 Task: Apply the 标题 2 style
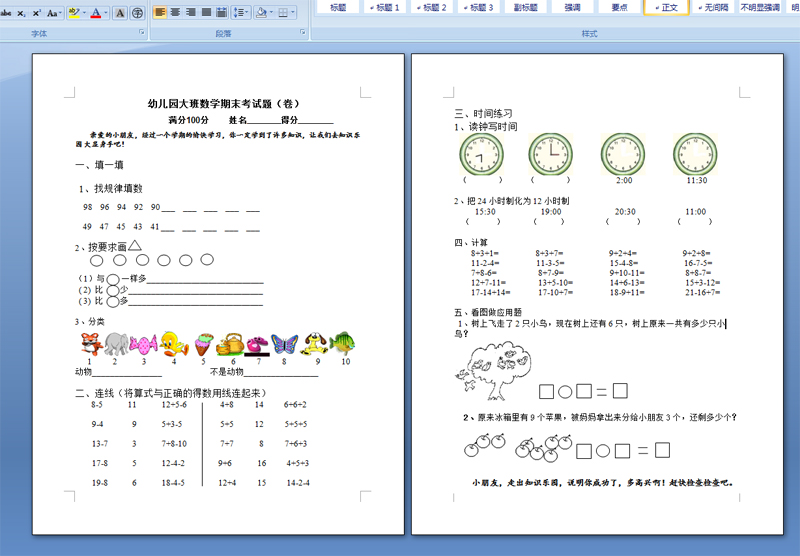pos(432,7)
